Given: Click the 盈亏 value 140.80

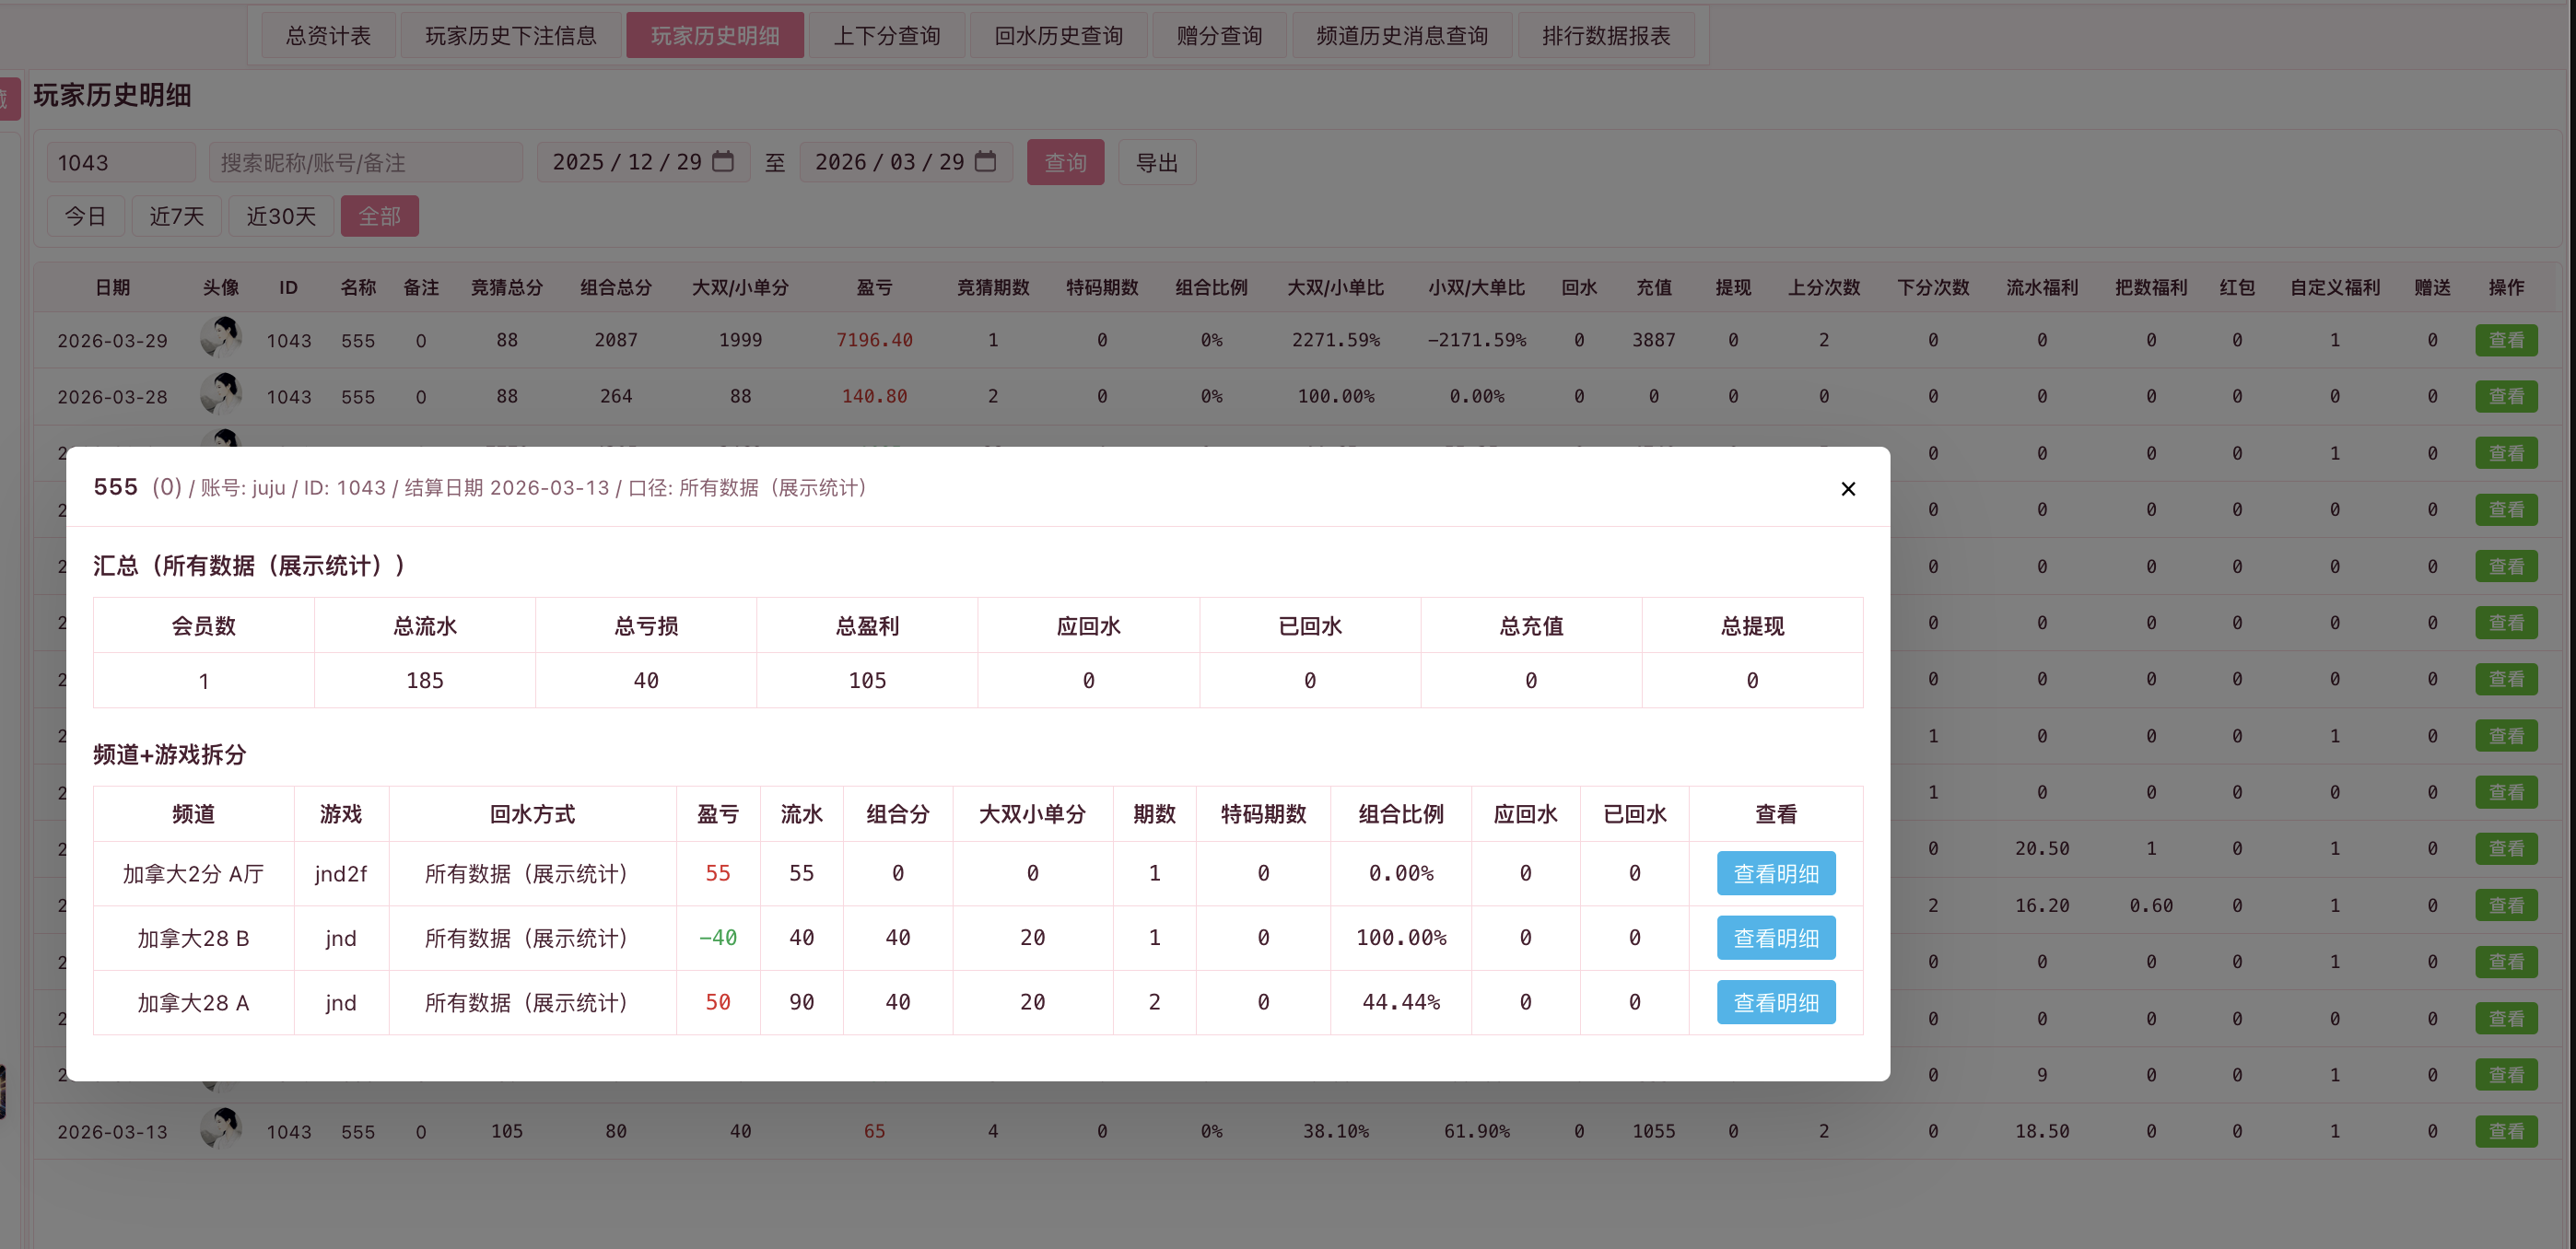Looking at the screenshot, I should click(874, 396).
